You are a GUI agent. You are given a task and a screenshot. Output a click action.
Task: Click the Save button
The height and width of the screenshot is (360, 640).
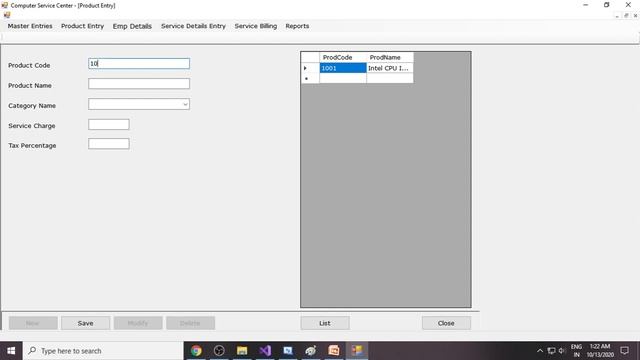tap(85, 323)
